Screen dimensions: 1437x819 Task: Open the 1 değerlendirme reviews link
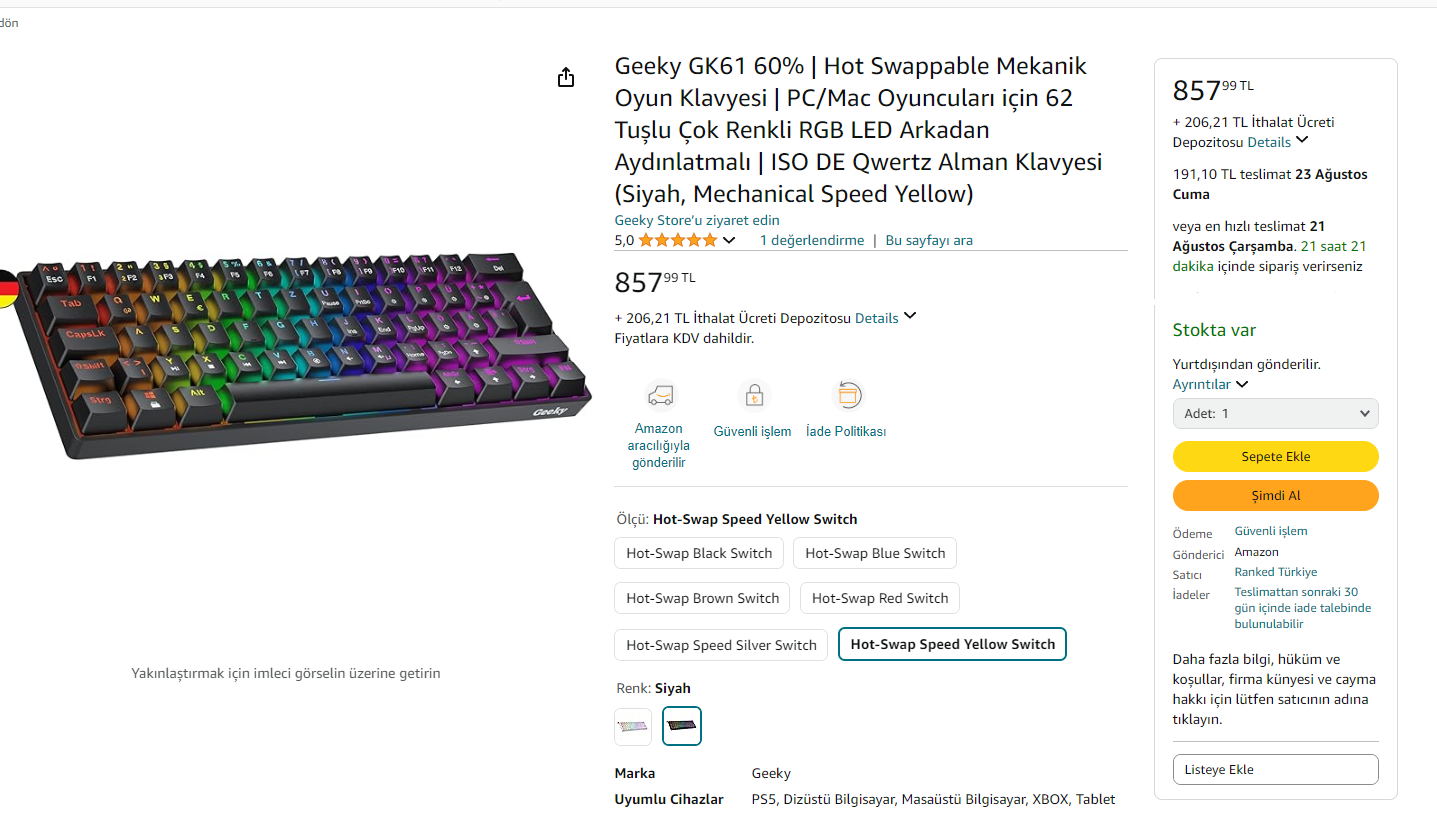point(812,240)
